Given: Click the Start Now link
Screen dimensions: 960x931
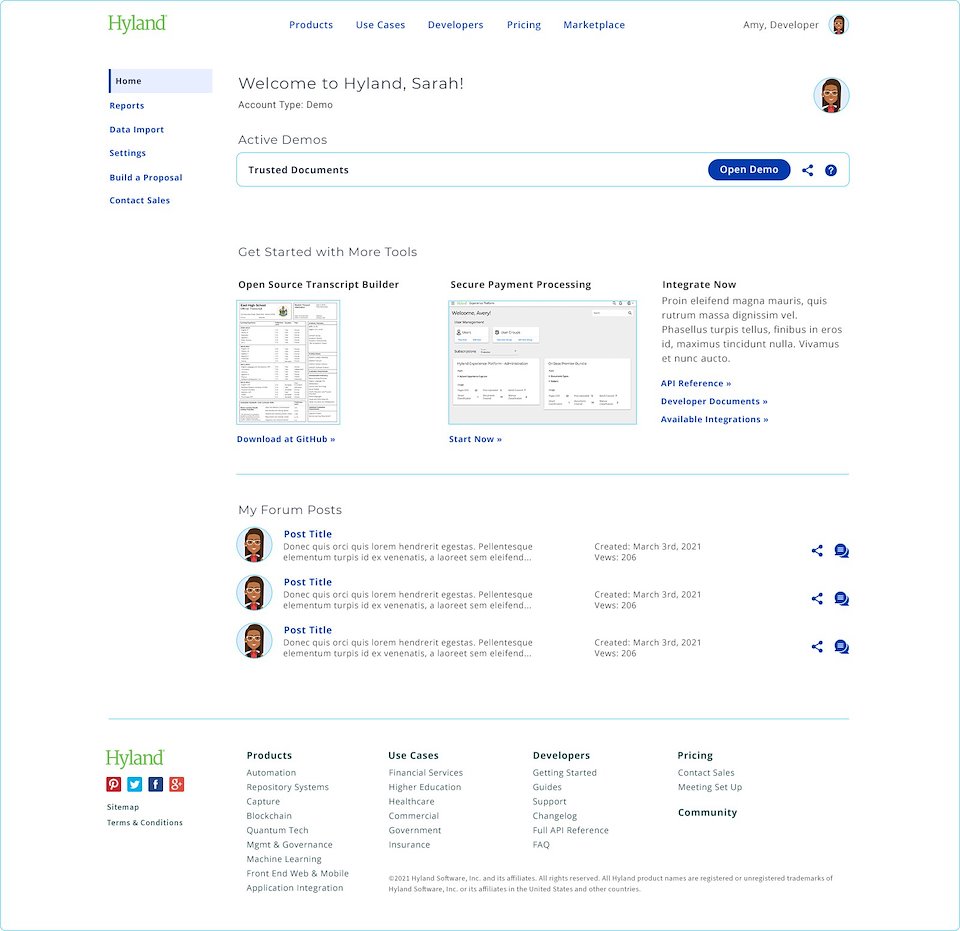Looking at the screenshot, I should [475, 439].
